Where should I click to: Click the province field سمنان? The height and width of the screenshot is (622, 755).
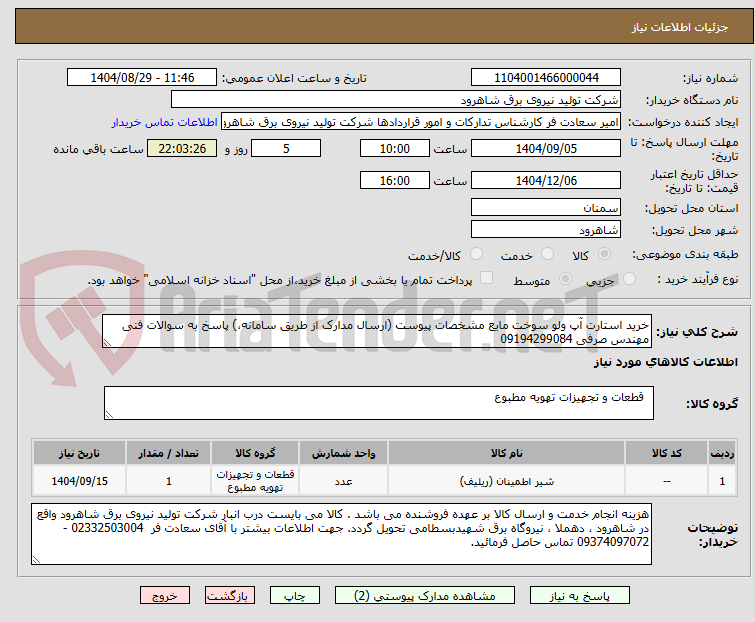pos(546,207)
